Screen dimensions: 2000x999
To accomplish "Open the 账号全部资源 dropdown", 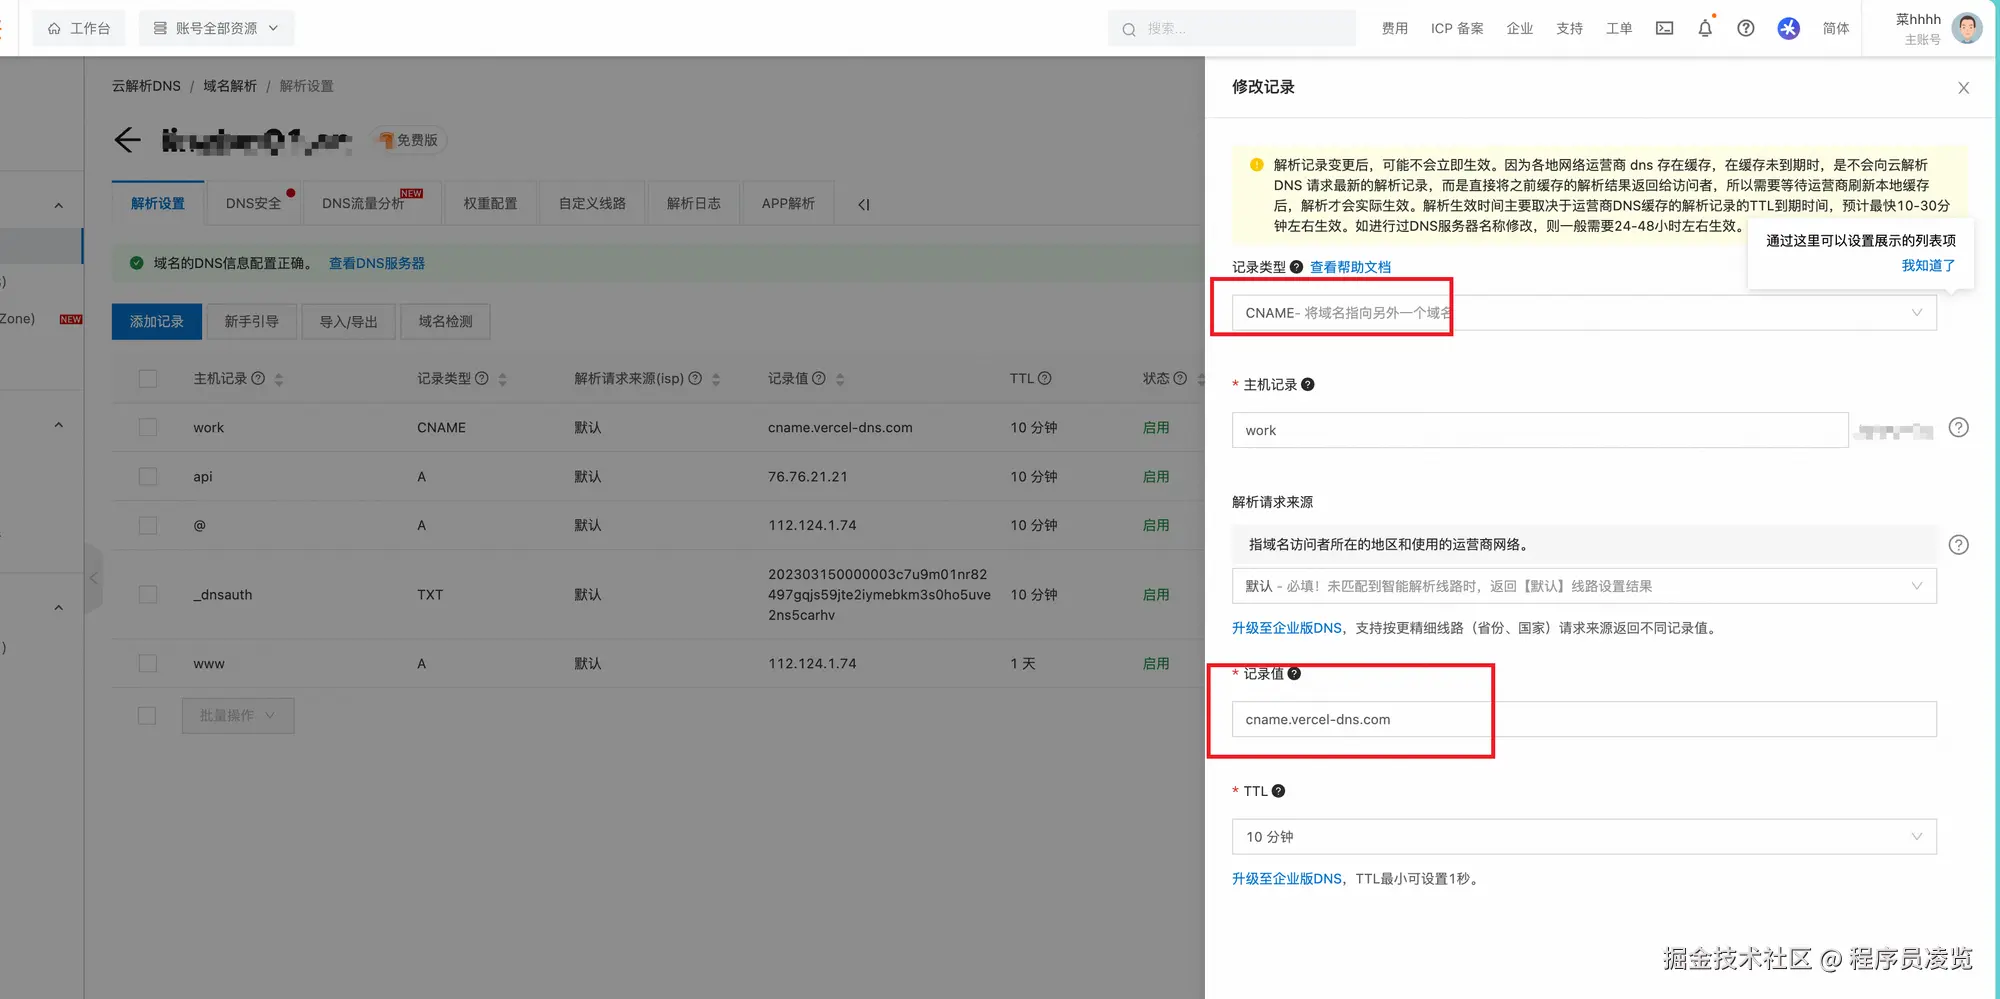I will [x=216, y=28].
